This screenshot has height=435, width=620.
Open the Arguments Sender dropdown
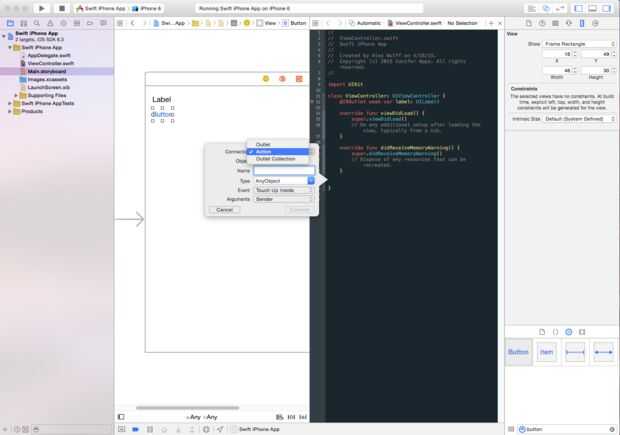[x=284, y=199]
